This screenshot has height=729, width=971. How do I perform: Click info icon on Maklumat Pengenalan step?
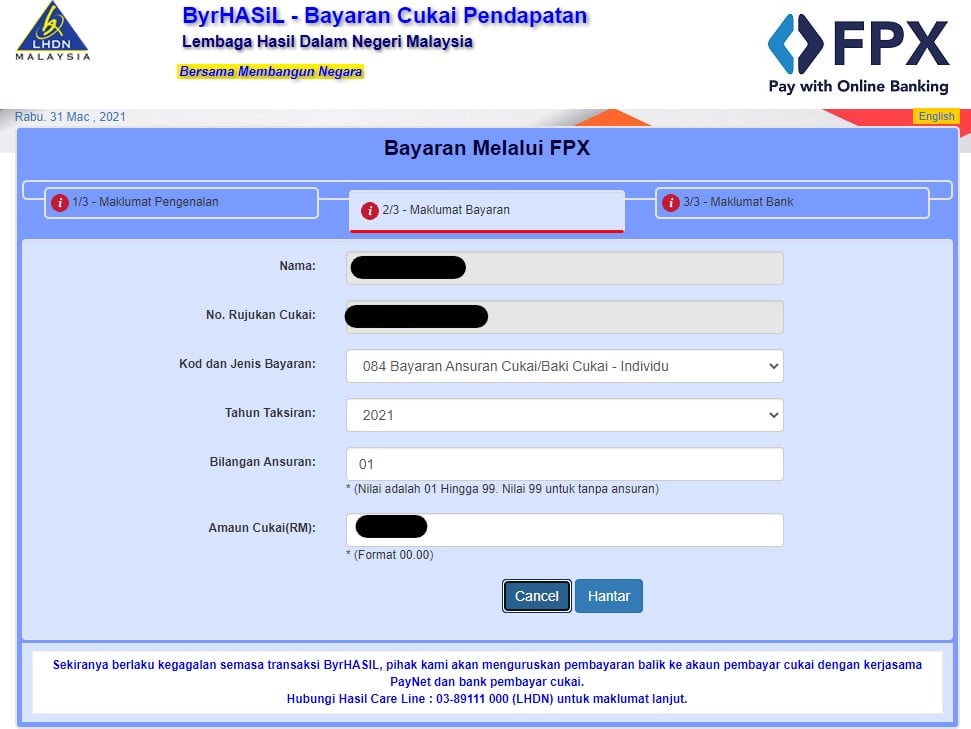pyautogui.click(x=59, y=203)
